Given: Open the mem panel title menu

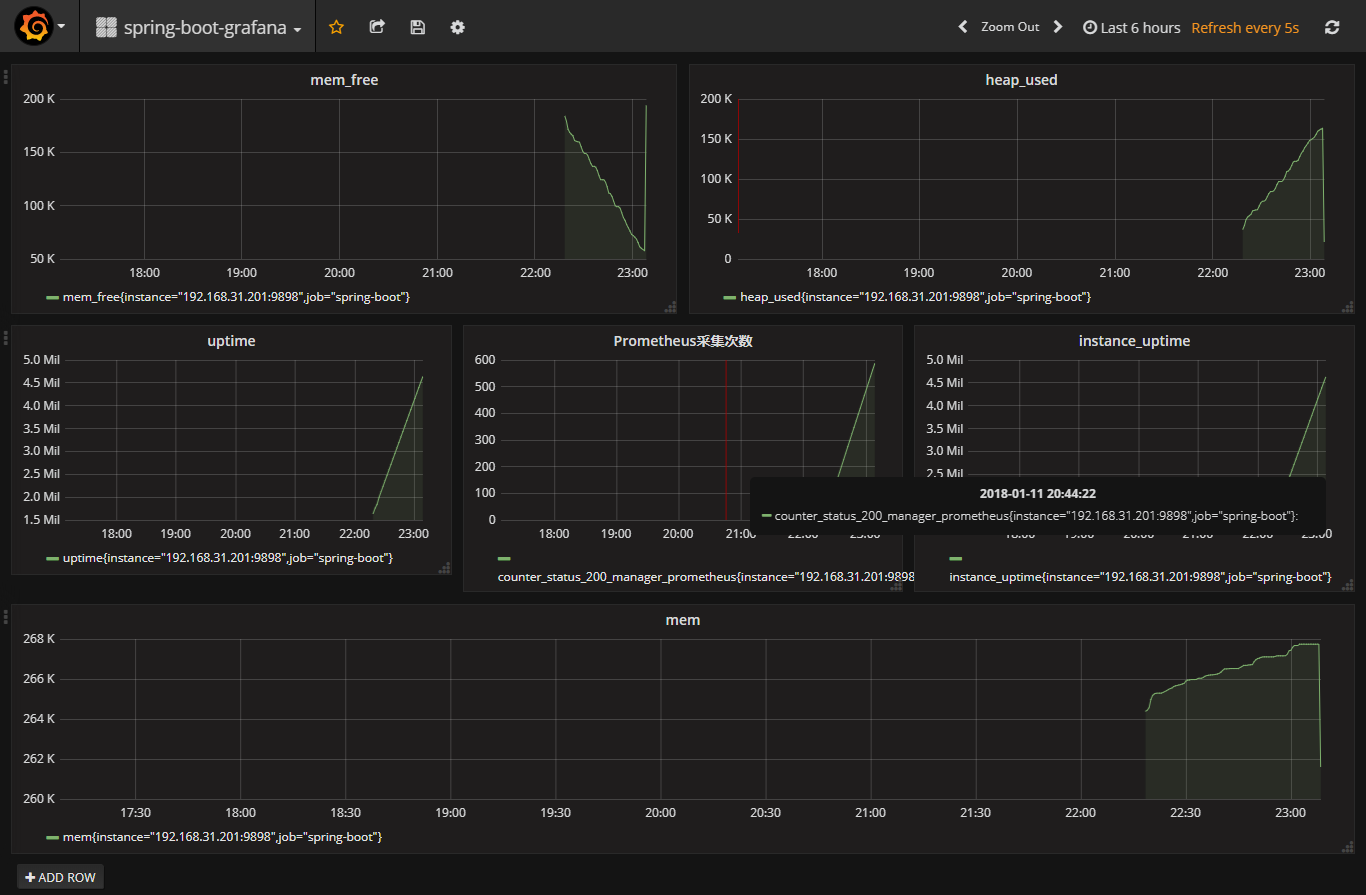Looking at the screenshot, I should tap(683, 620).
